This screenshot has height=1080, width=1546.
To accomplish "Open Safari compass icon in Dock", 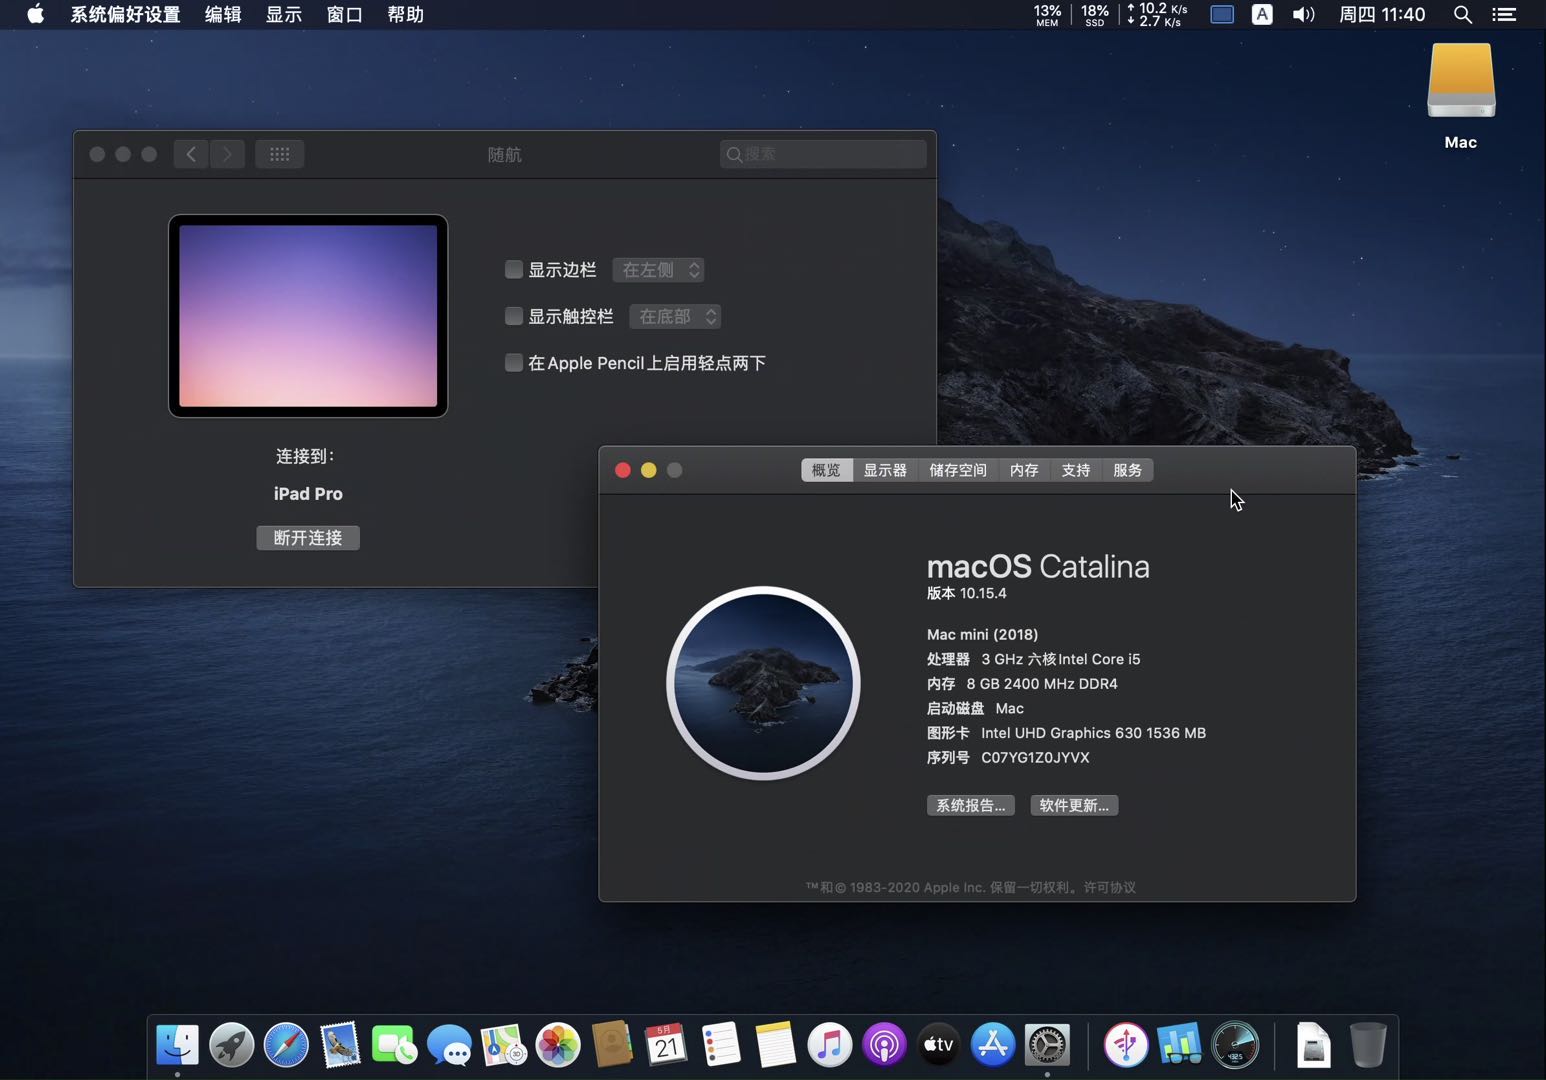I will tap(286, 1045).
